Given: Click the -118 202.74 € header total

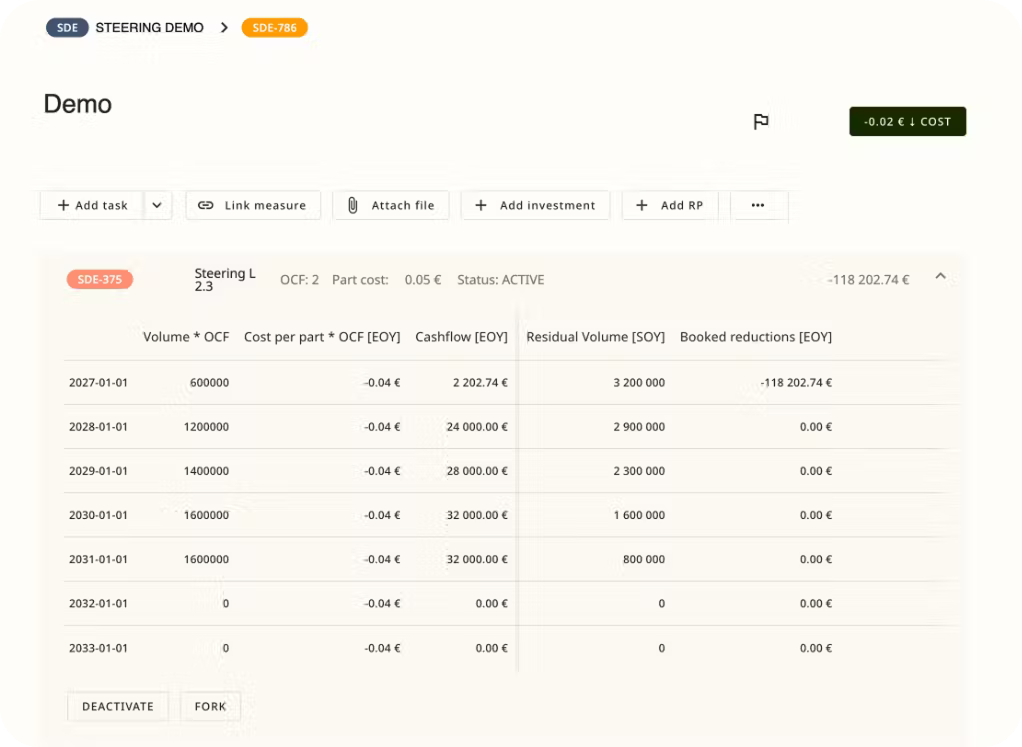Looking at the screenshot, I should (868, 280).
